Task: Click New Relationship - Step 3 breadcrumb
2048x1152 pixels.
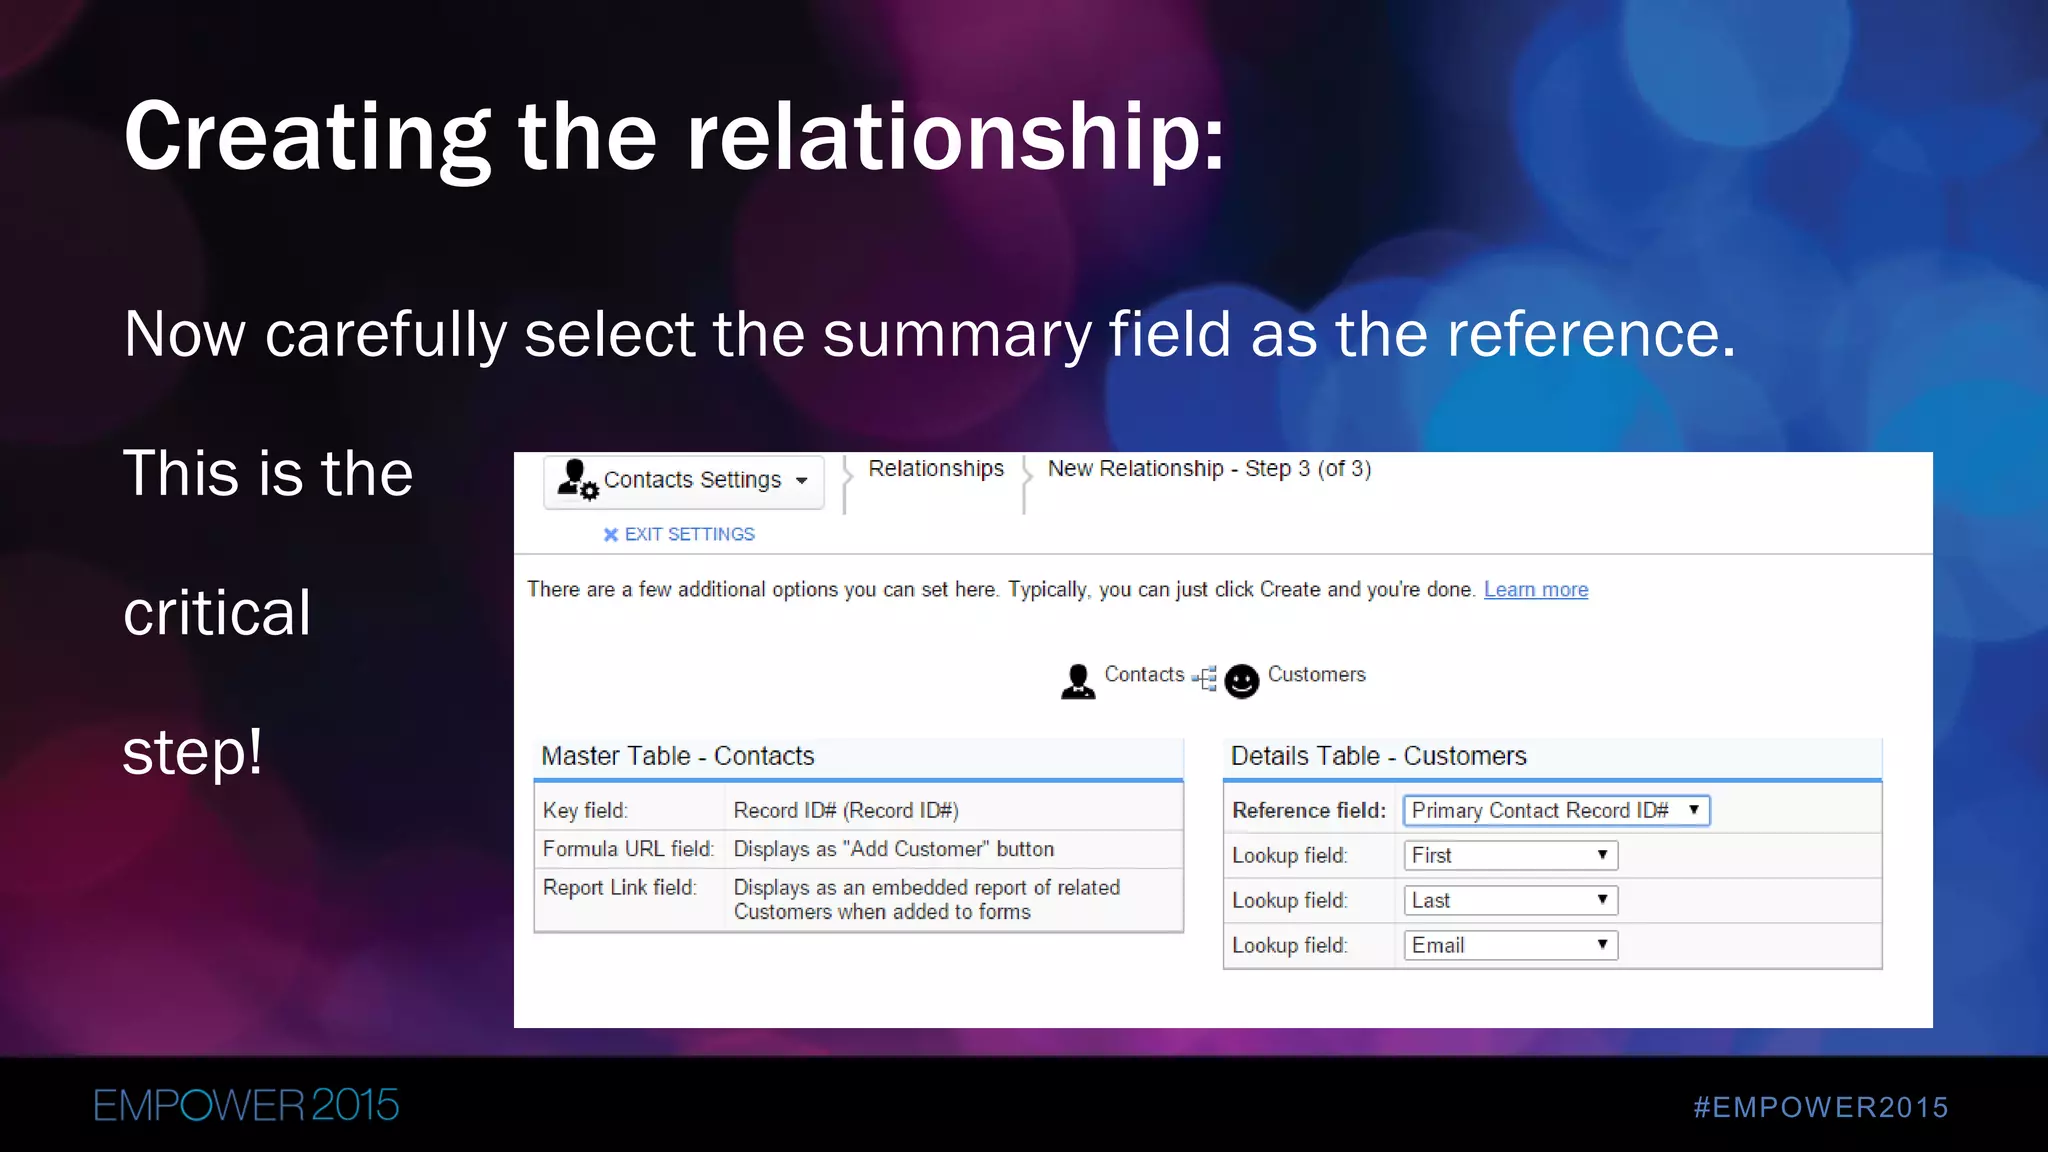Action: (x=1209, y=469)
